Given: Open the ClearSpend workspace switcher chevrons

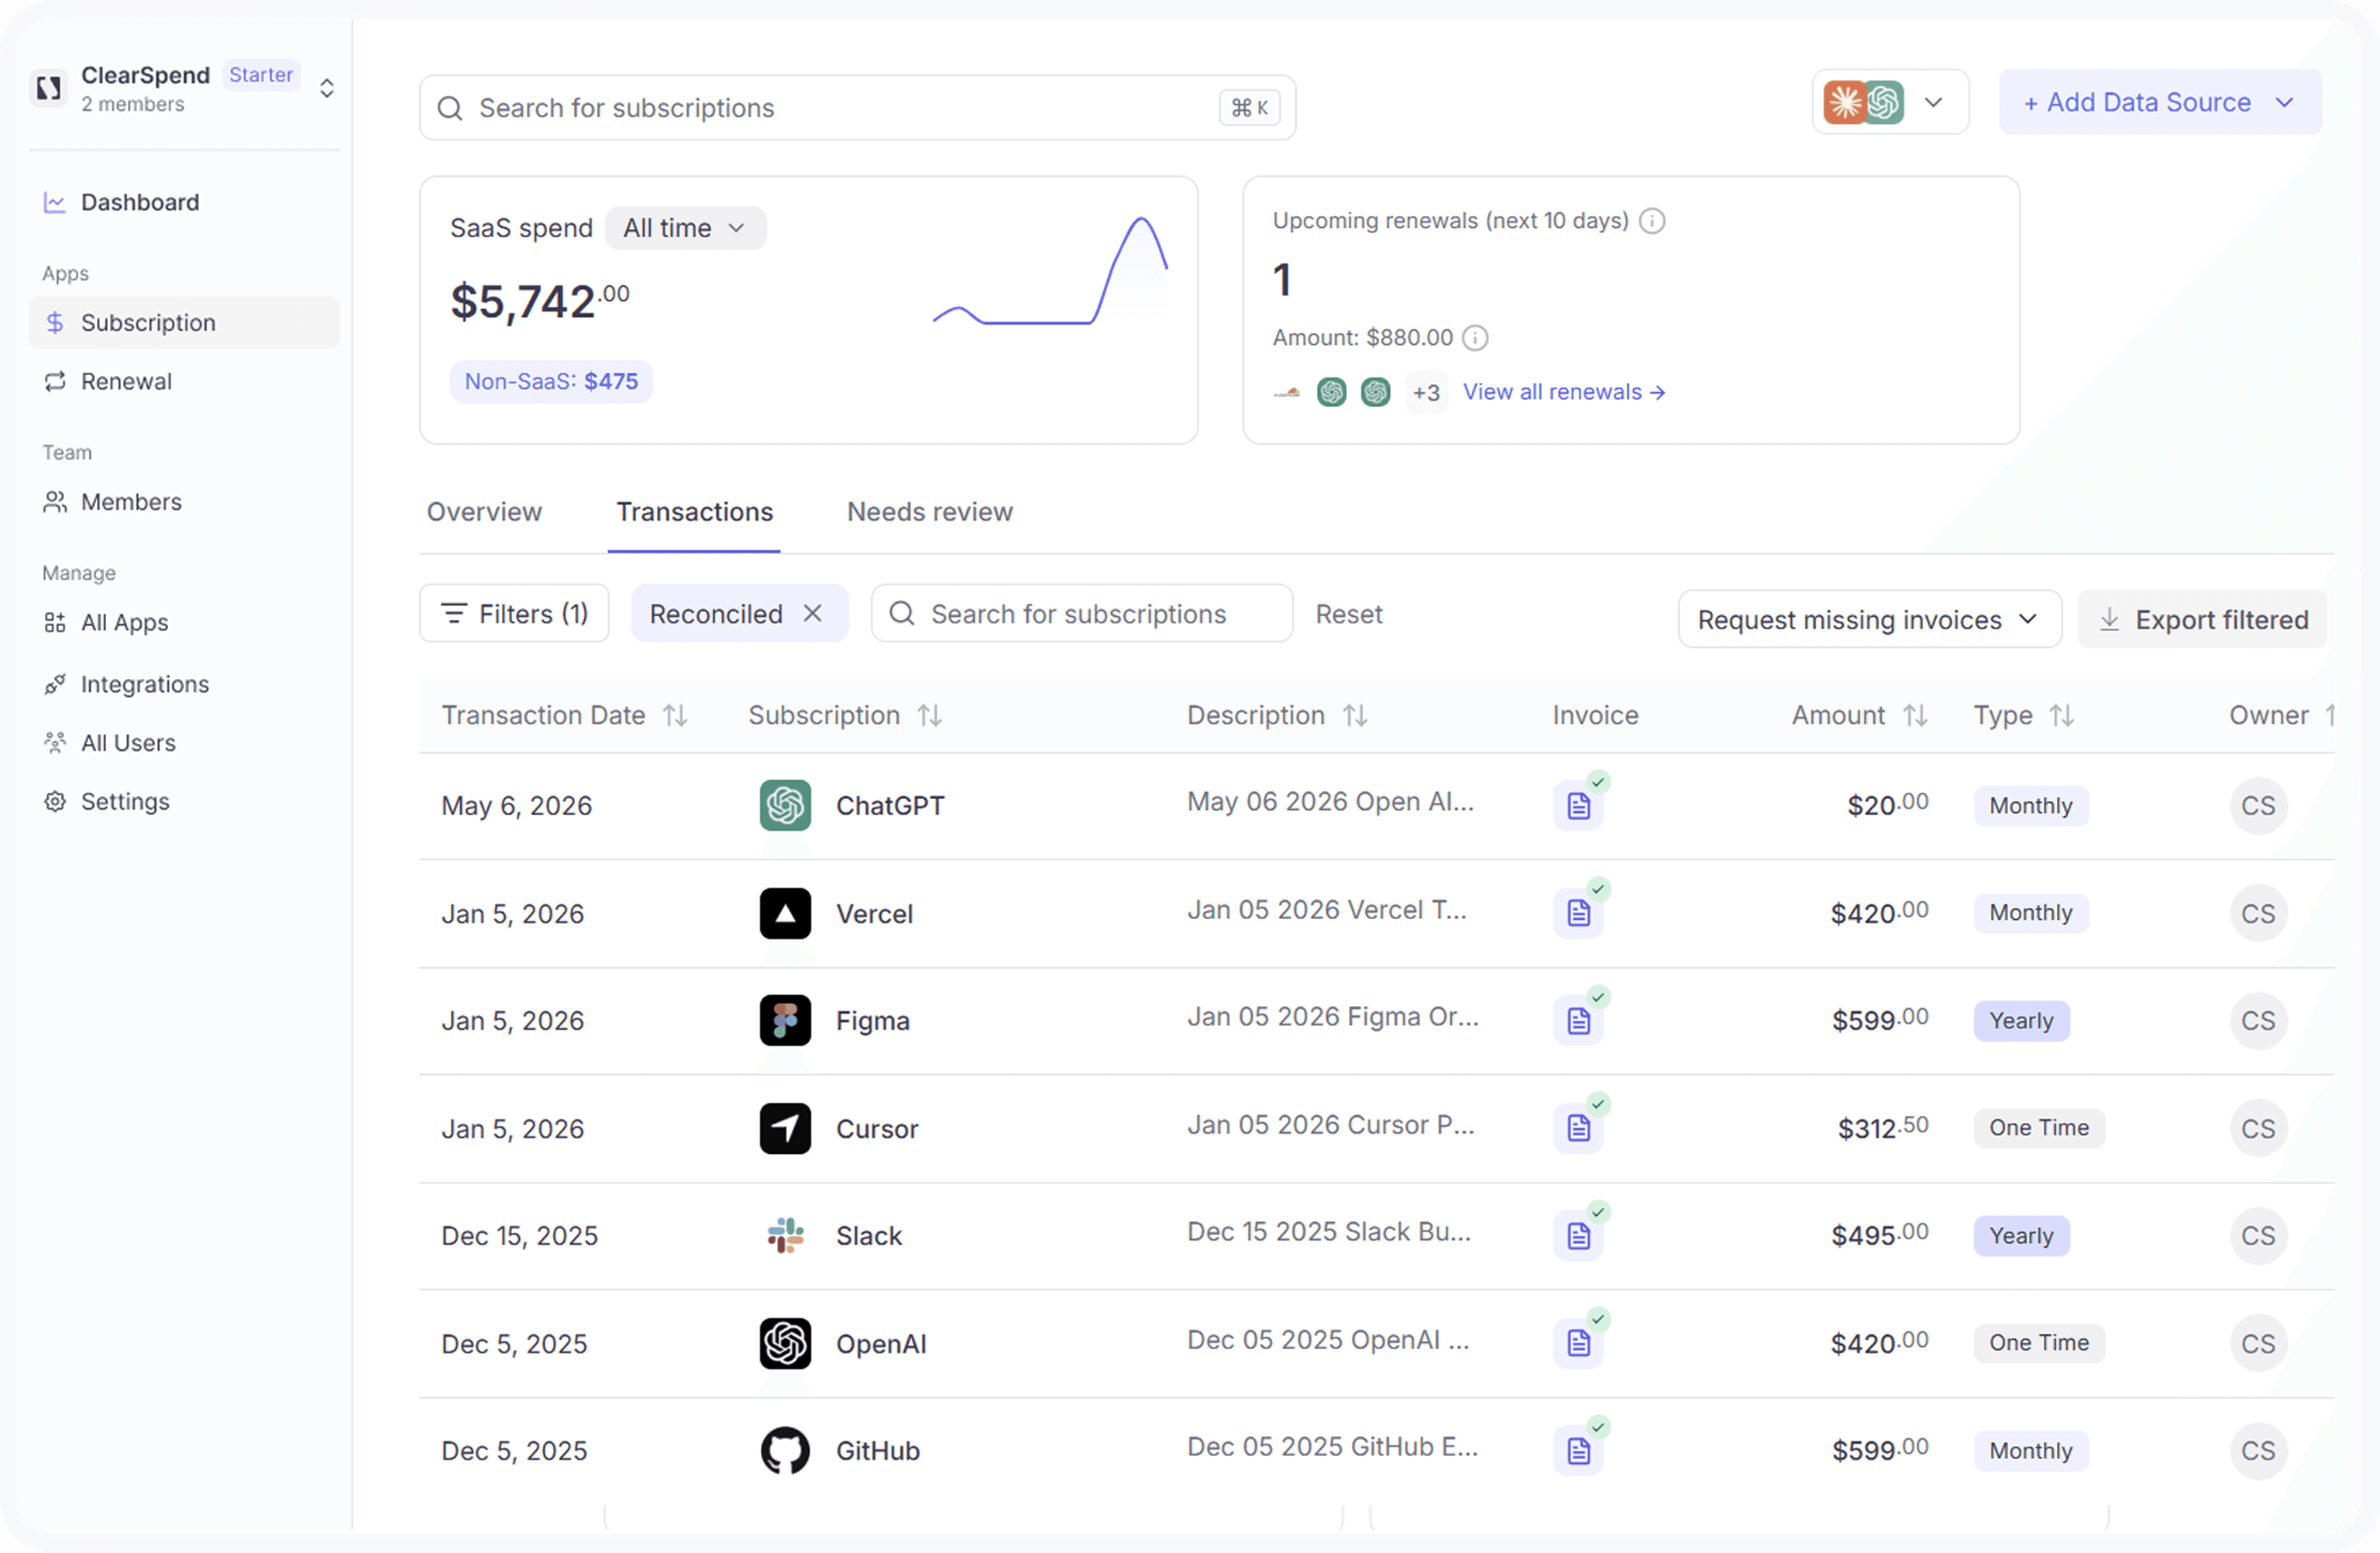Looking at the screenshot, I should click(326, 88).
